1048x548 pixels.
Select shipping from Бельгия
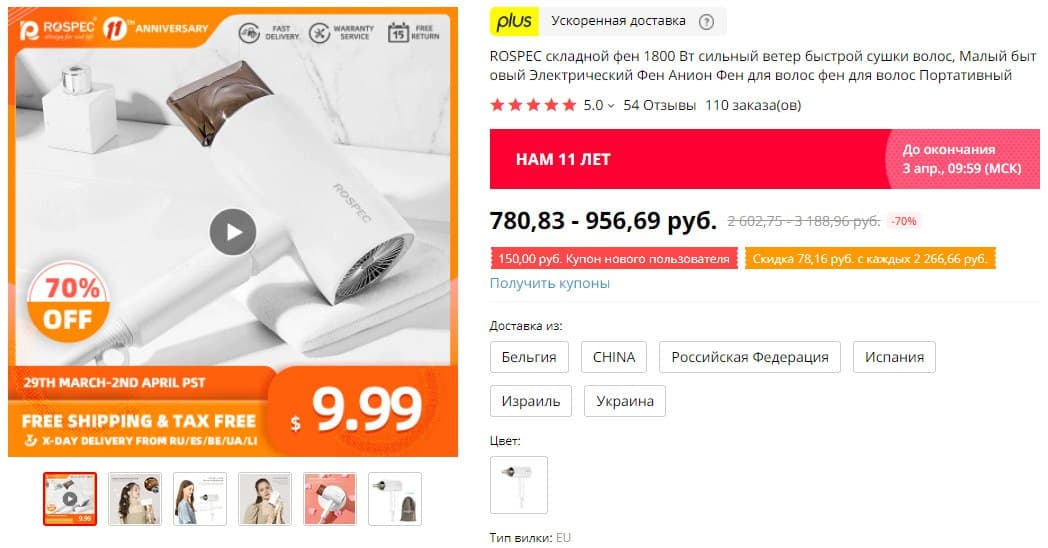529,357
